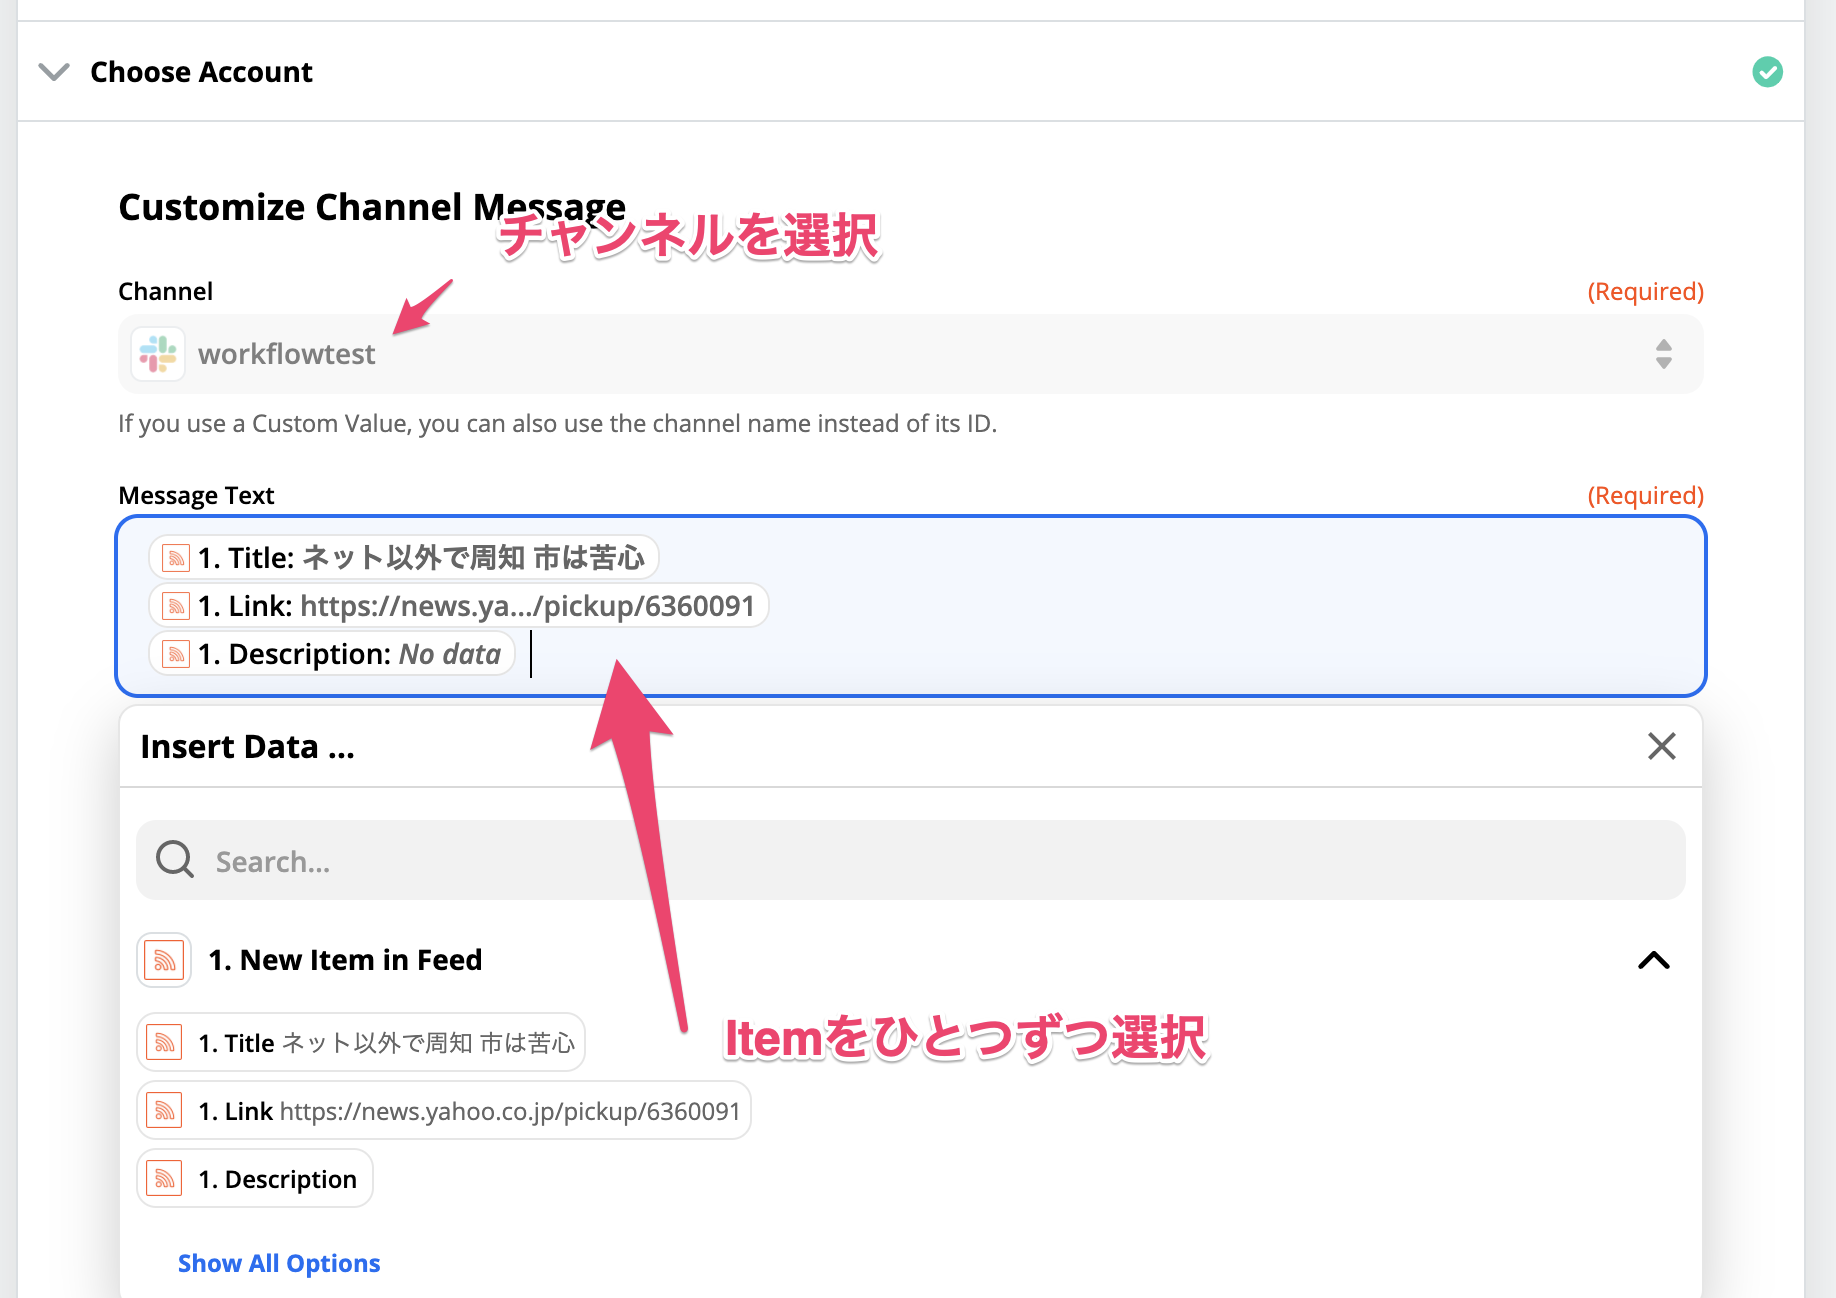This screenshot has width=1836, height=1298.
Task: Click RSS icon on Description pill in message
Action: [176, 654]
